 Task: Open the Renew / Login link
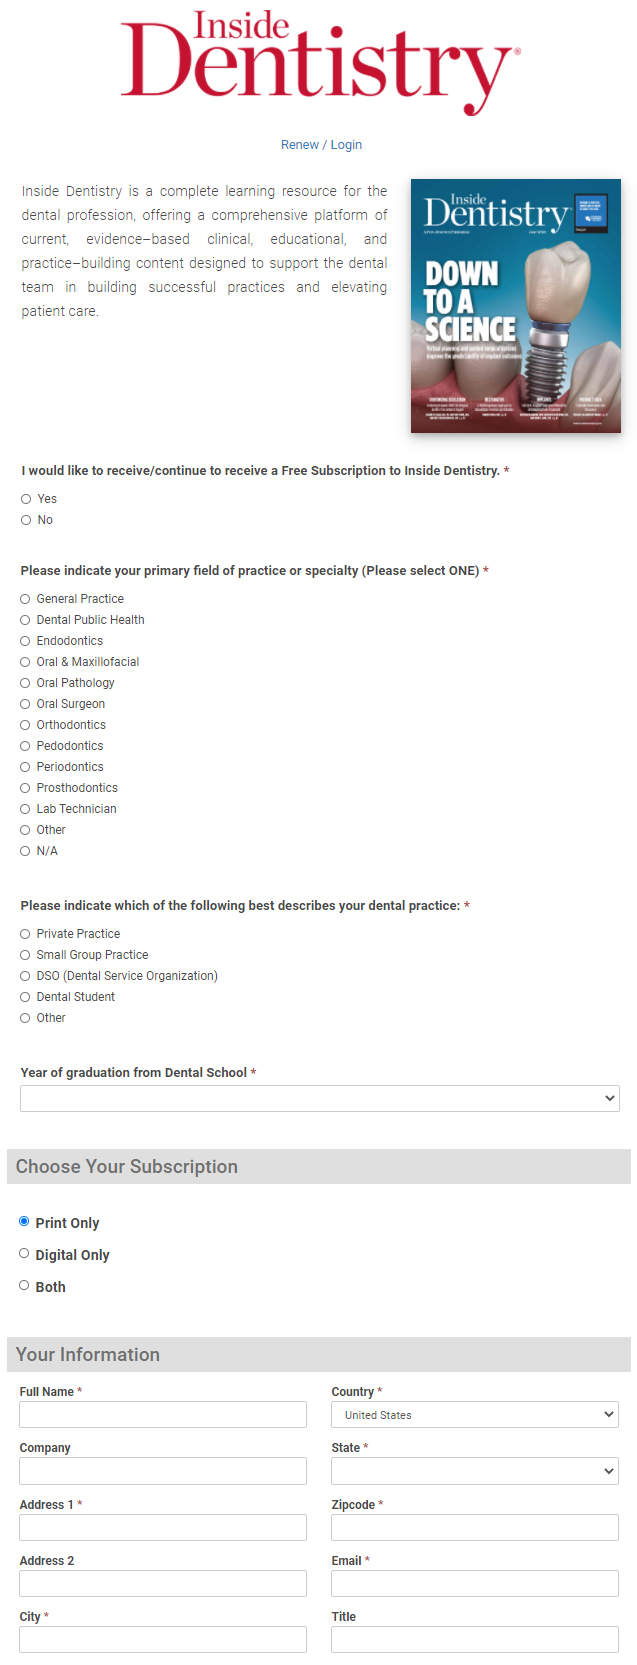[x=321, y=145]
